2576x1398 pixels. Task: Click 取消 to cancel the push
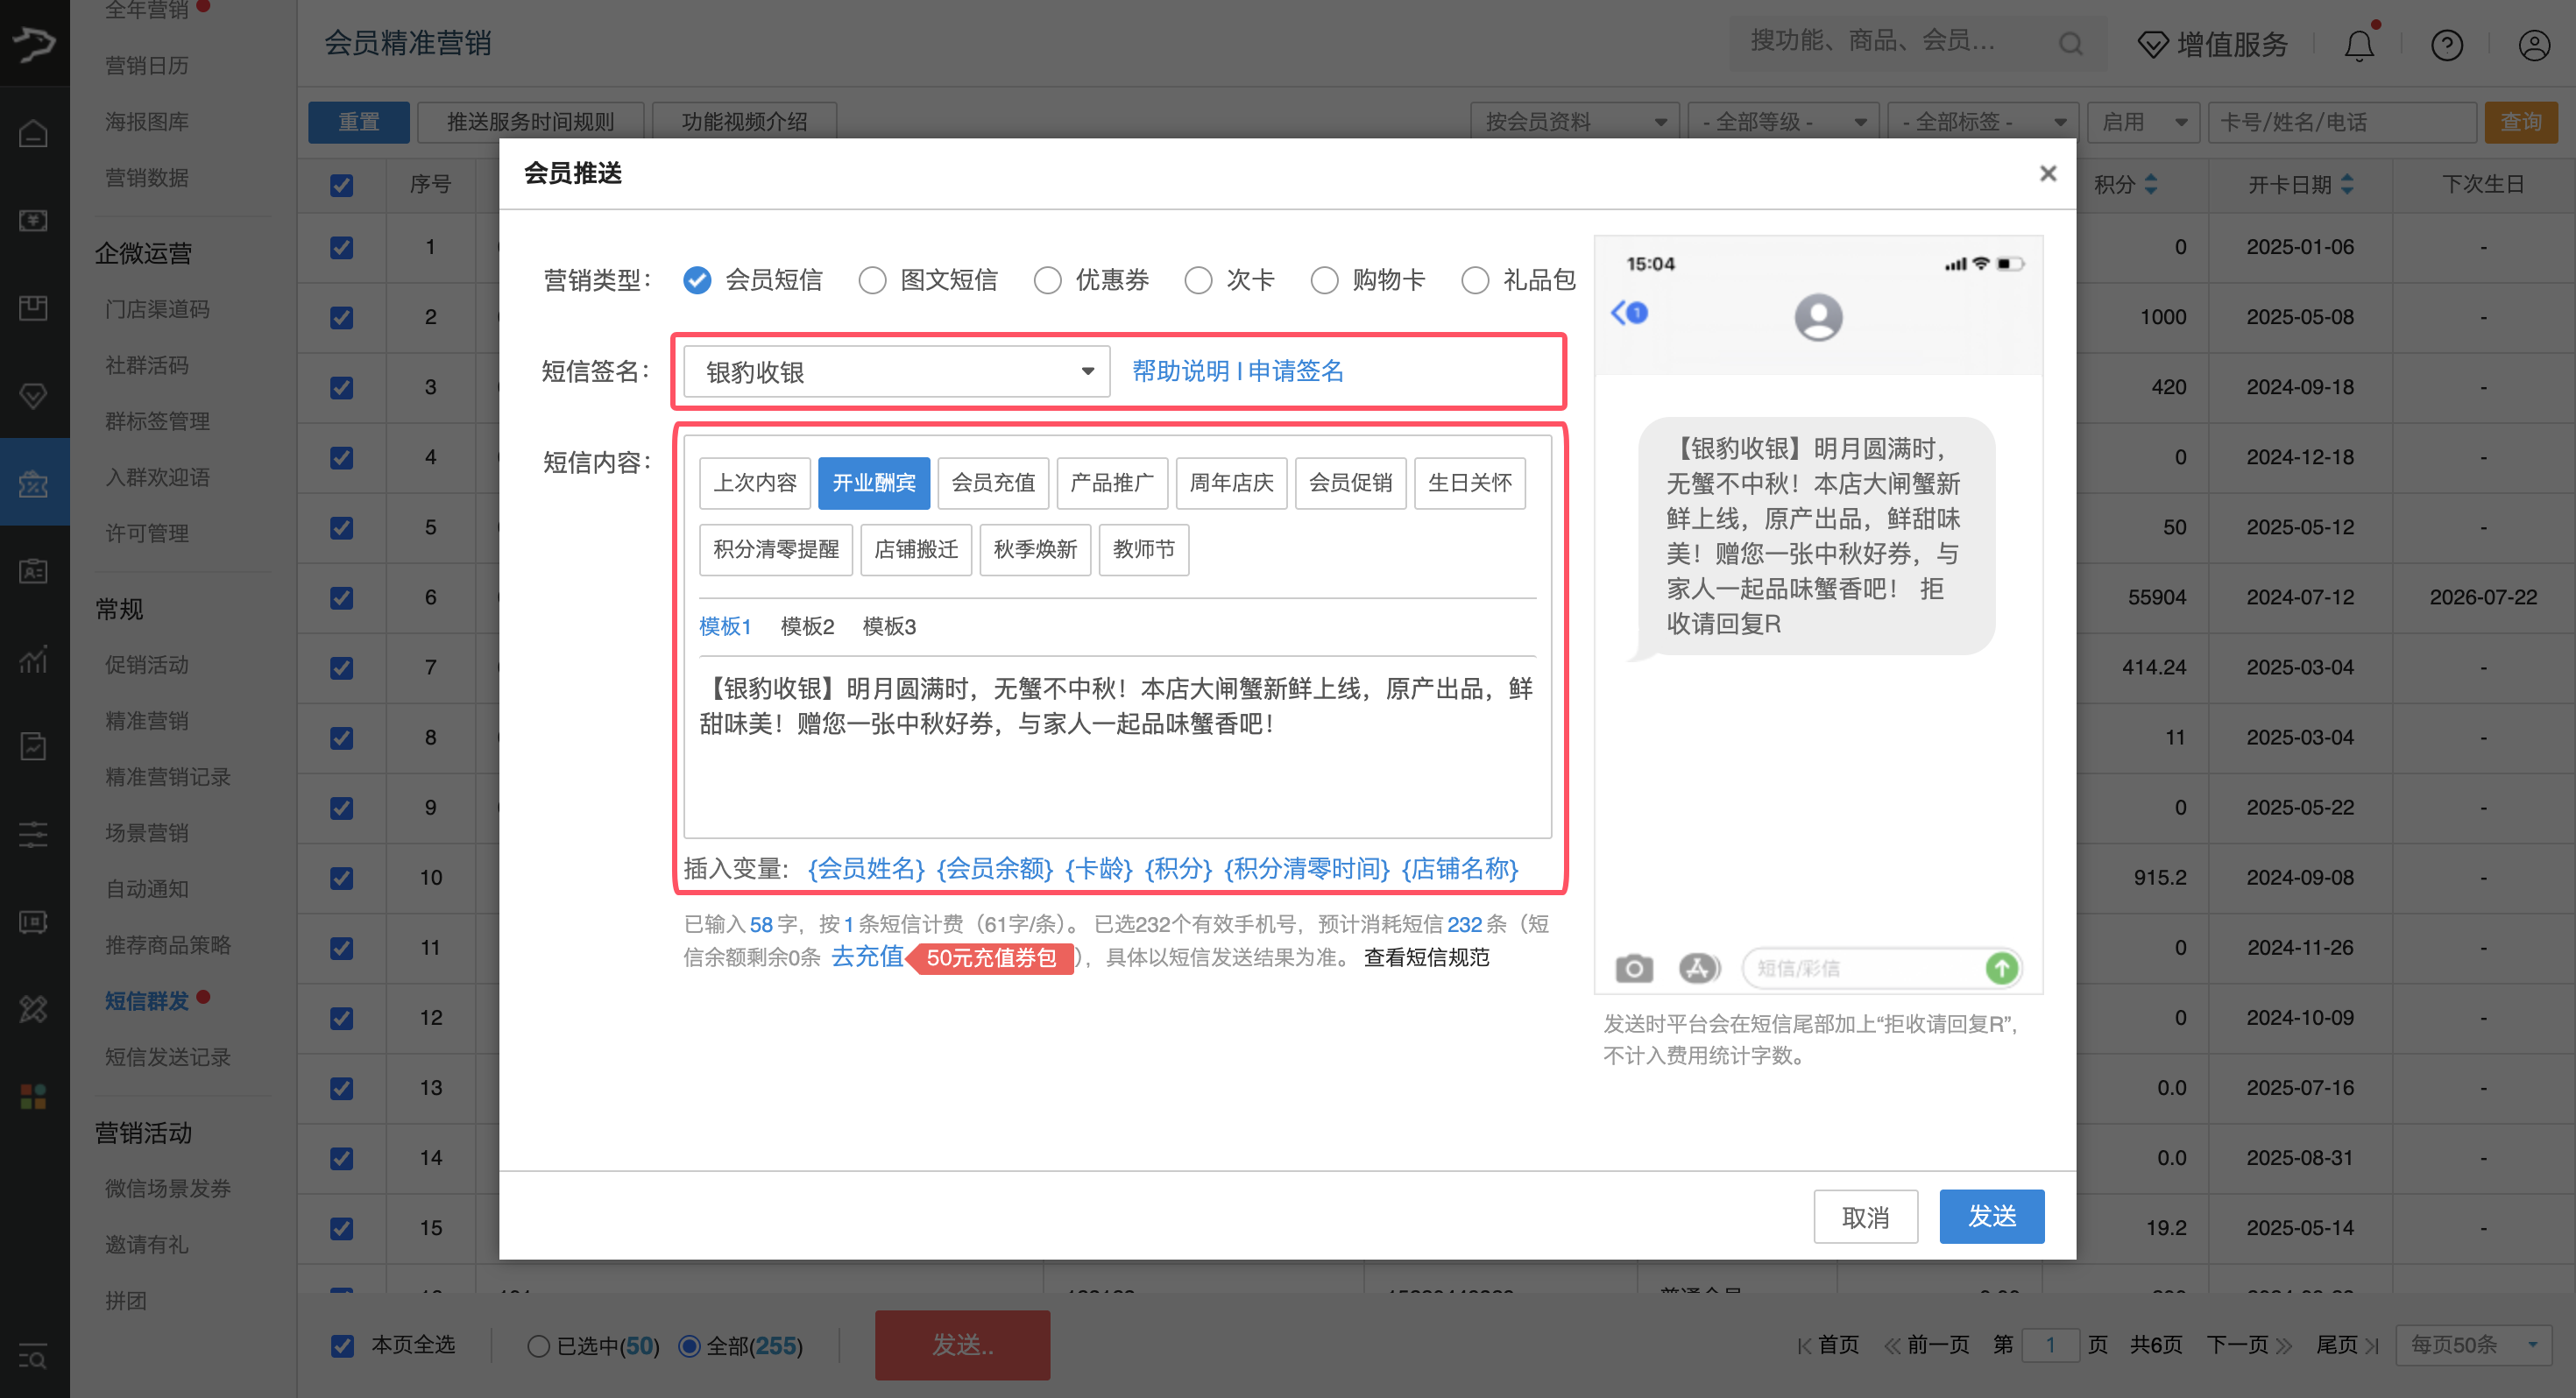(1866, 1216)
